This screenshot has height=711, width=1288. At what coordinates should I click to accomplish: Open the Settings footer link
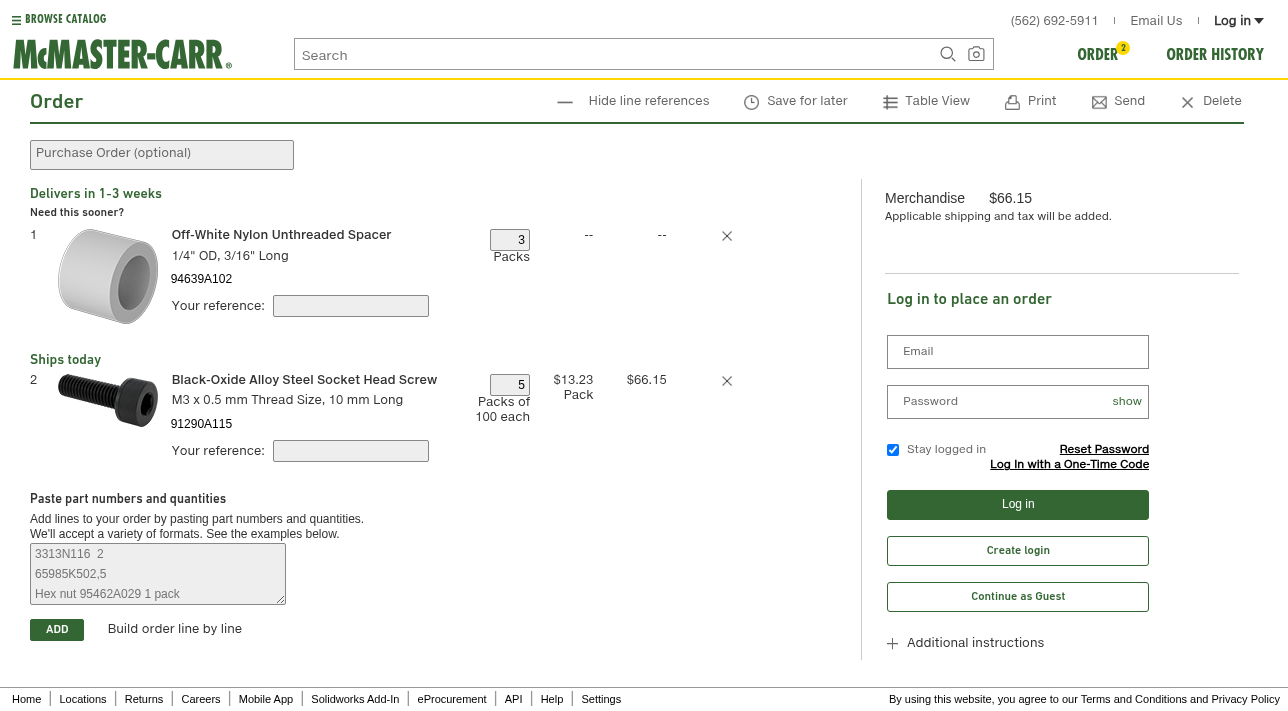[x=601, y=699]
